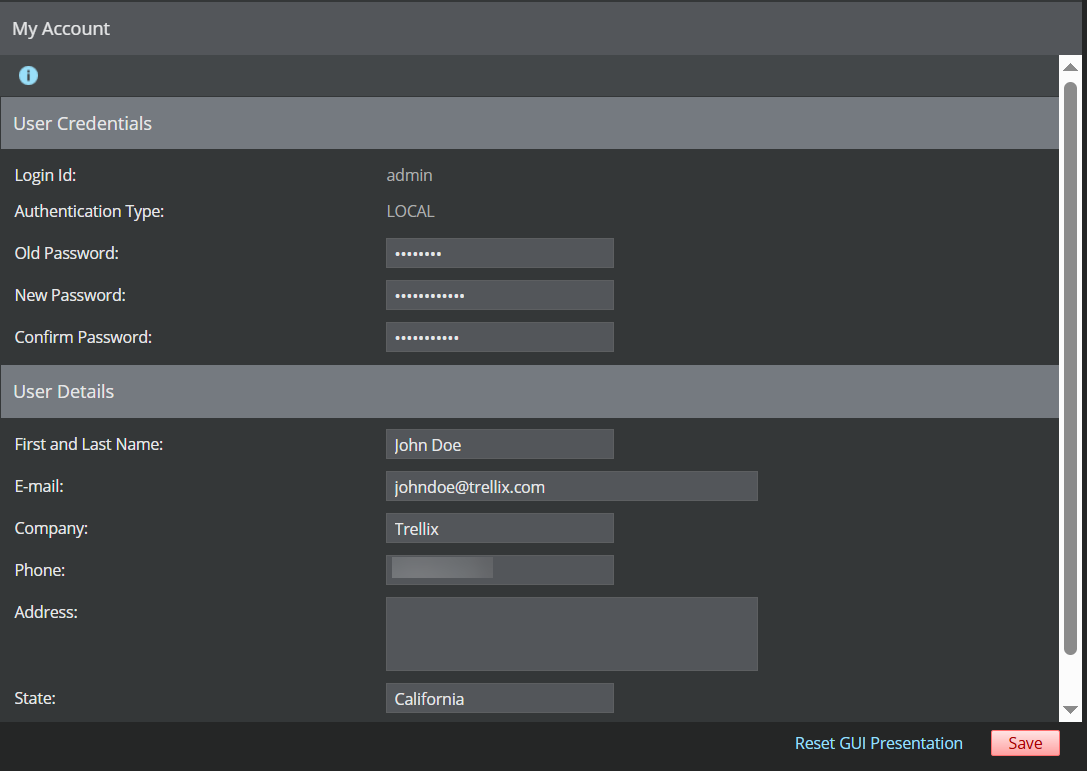Edit the First and Last Name field
The height and width of the screenshot is (771, 1087).
[x=500, y=444]
